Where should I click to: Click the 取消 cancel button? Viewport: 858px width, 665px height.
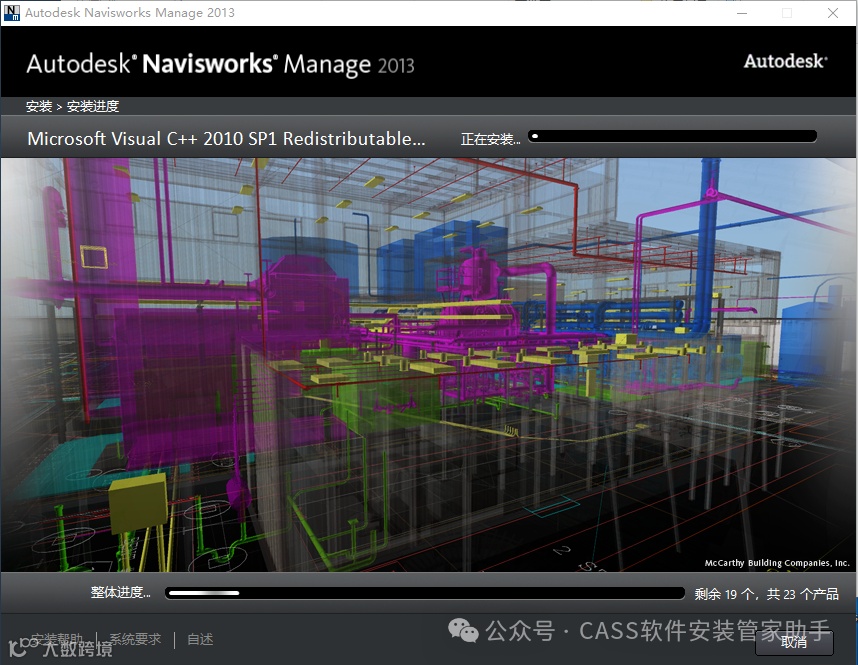click(794, 643)
